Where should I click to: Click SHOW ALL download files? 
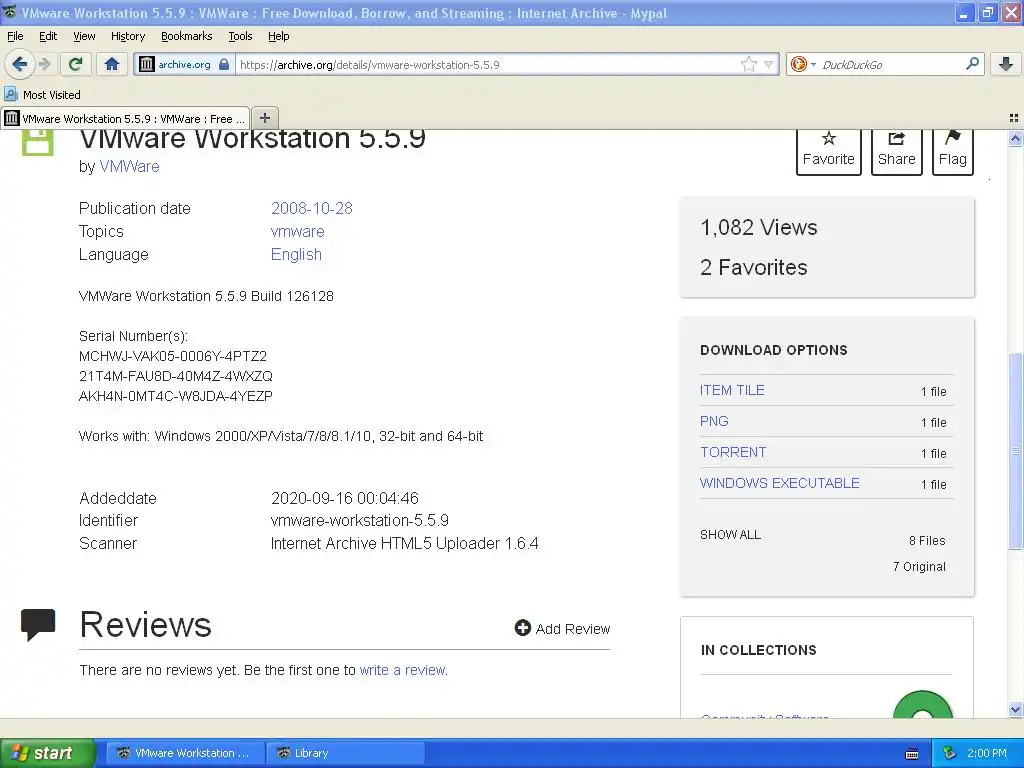point(730,534)
